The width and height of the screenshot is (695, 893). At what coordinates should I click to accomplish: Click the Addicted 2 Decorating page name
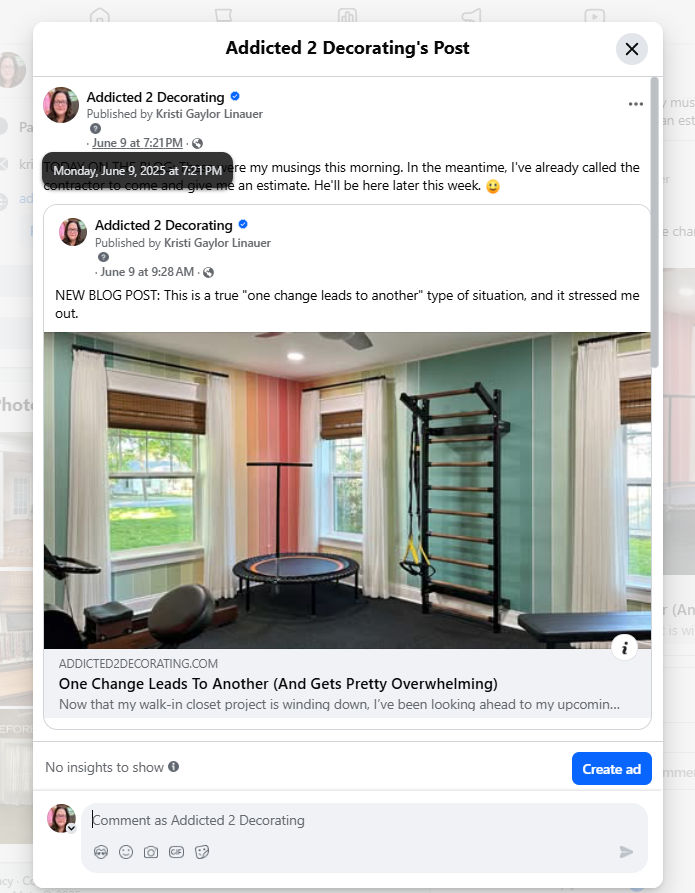tap(156, 97)
